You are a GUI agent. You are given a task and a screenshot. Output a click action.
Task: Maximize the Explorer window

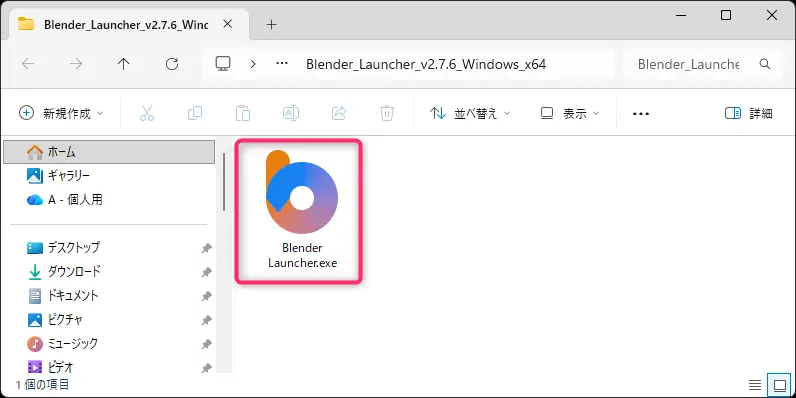tap(726, 15)
